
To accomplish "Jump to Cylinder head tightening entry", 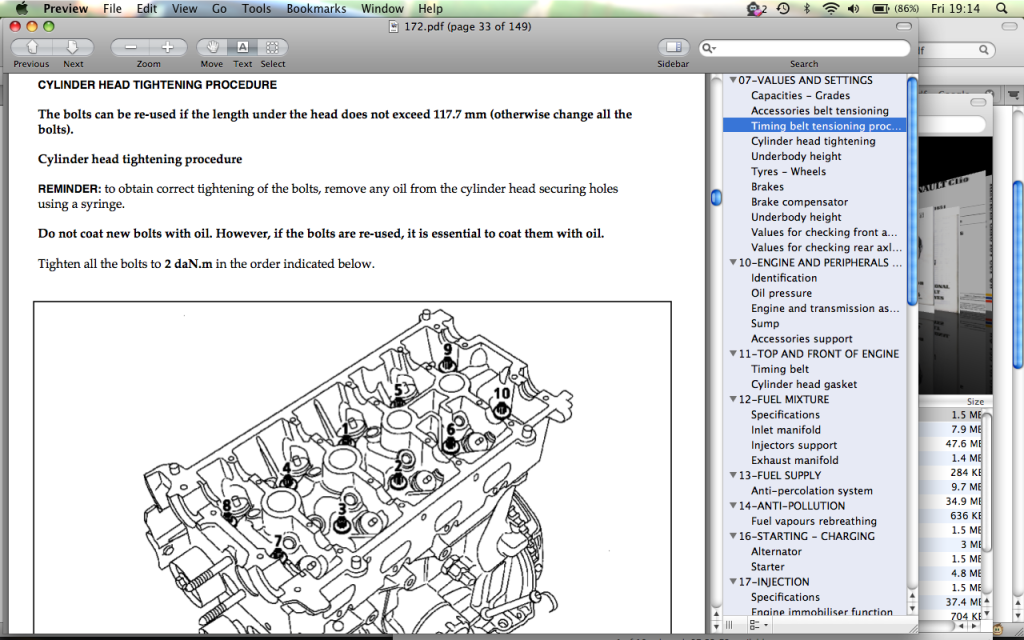I will pos(813,141).
